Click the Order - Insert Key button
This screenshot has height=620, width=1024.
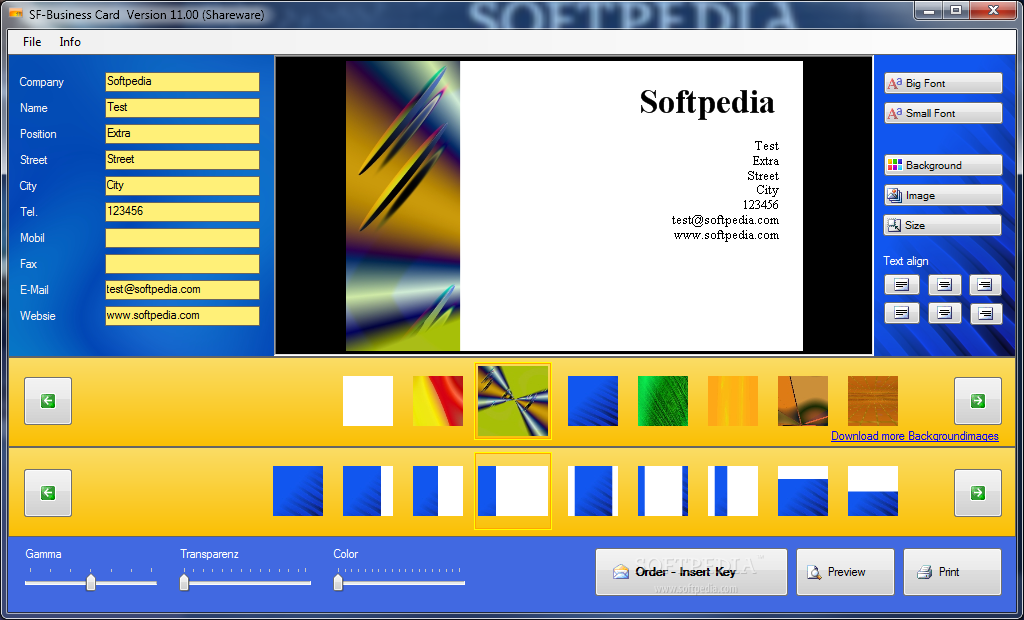coord(691,572)
